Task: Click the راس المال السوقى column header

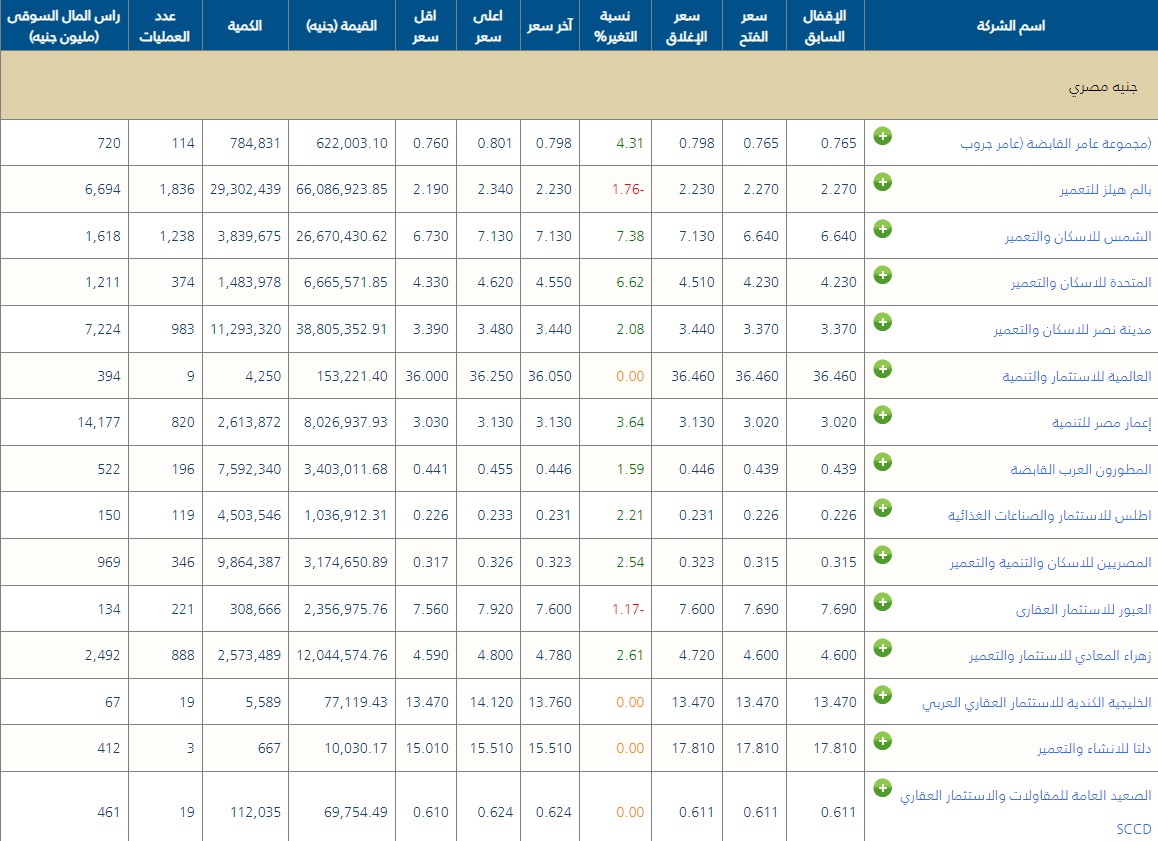Action: point(64,26)
